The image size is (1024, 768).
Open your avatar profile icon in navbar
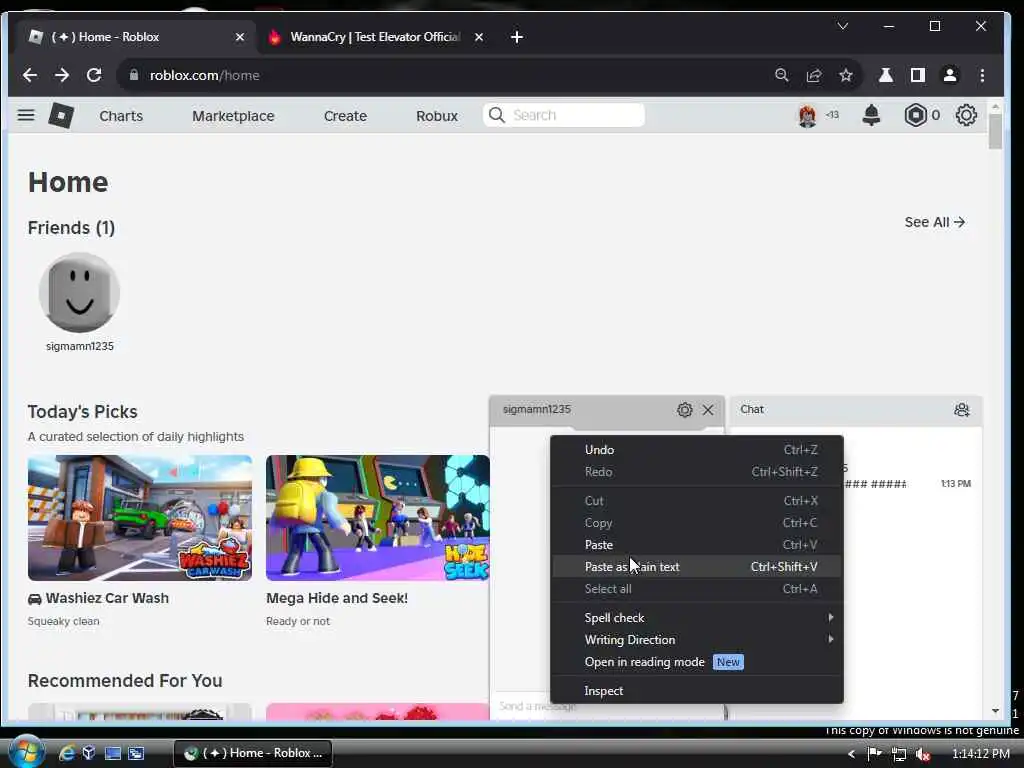(x=807, y=116)
